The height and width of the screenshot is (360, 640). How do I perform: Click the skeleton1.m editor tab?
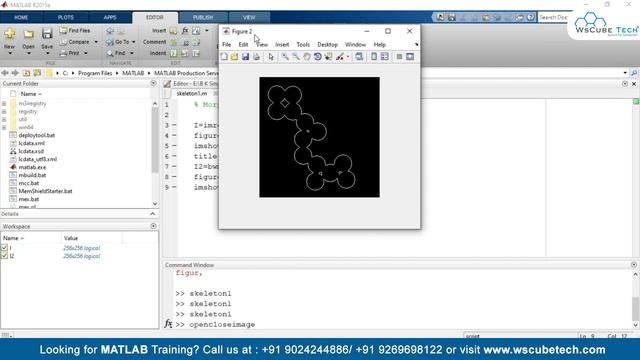click(192, 93)
